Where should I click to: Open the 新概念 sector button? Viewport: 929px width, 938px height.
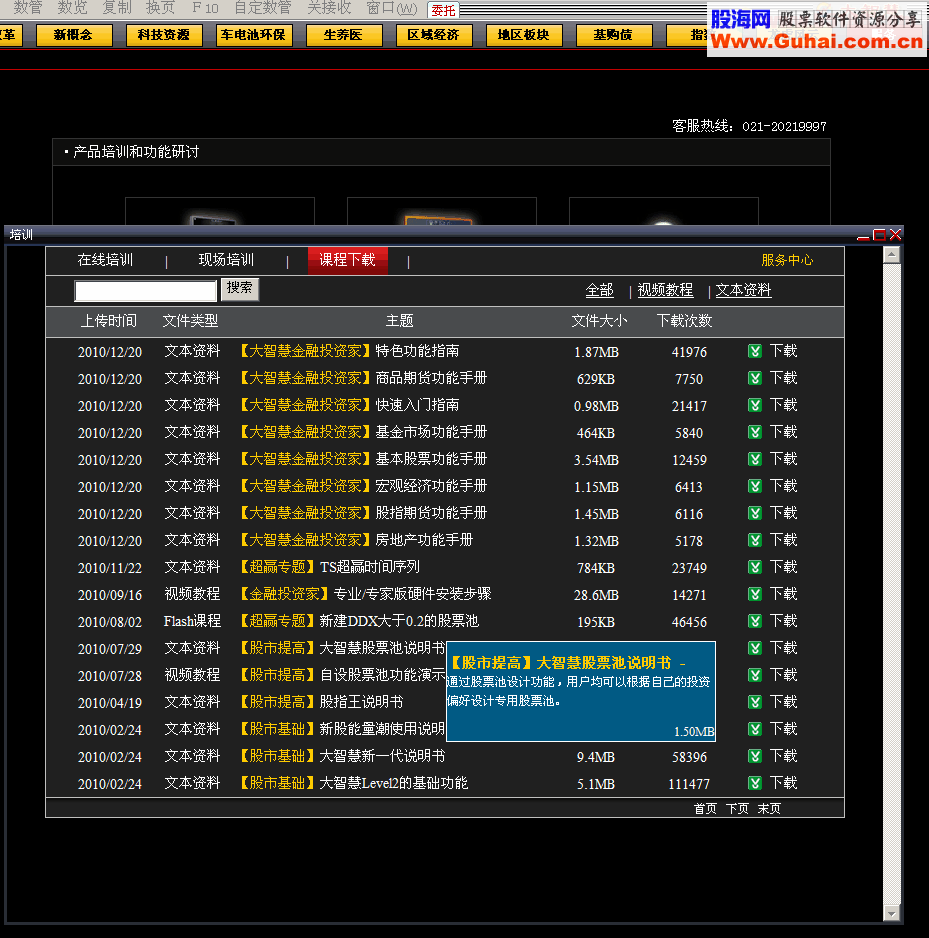pos(74,35)
